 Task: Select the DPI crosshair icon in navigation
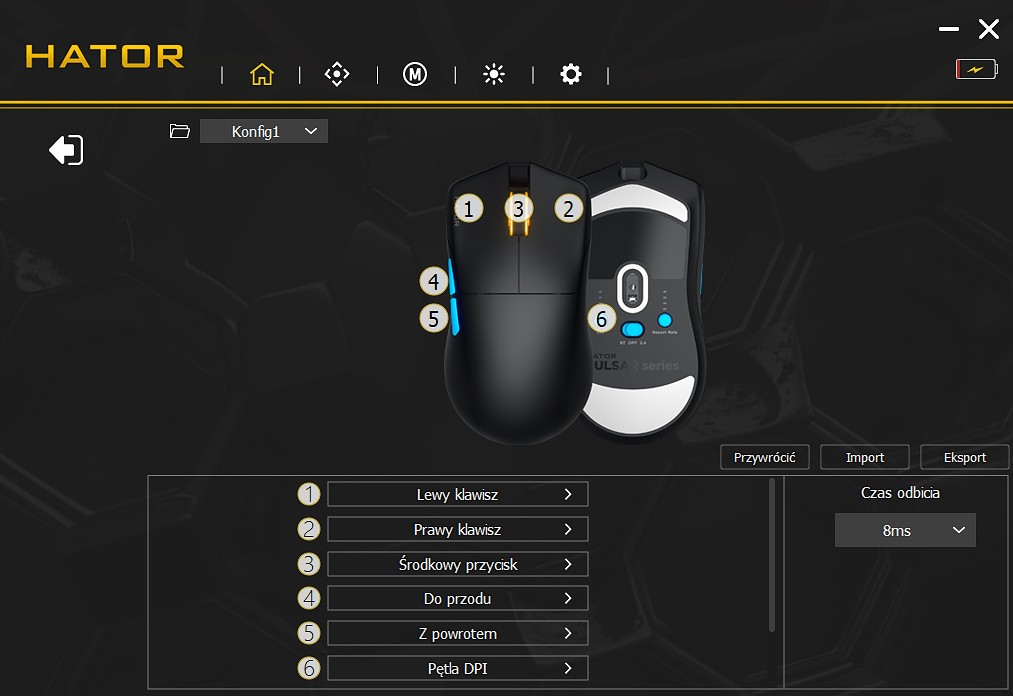point(336,73)
